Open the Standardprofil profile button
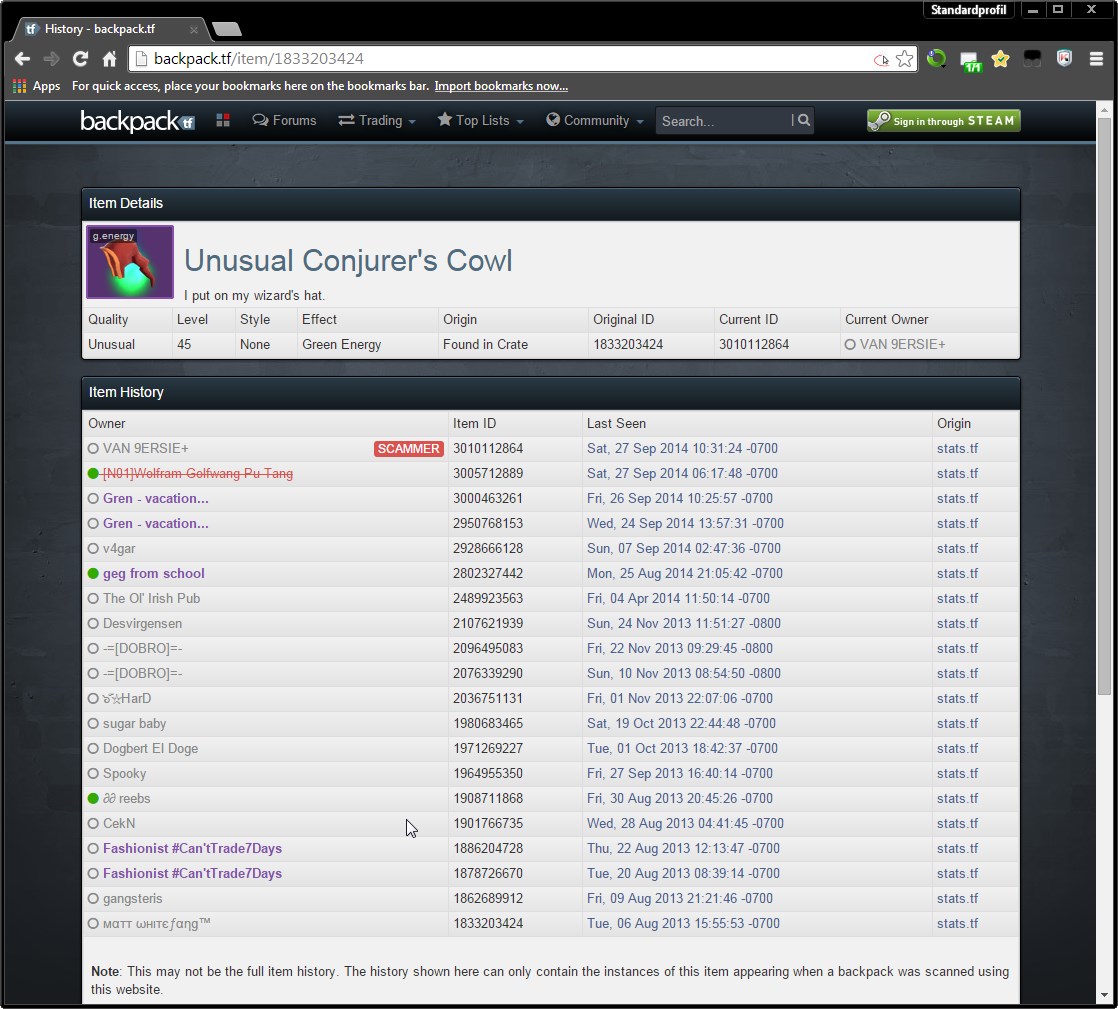1118x1009 pixels. (968, 9)
